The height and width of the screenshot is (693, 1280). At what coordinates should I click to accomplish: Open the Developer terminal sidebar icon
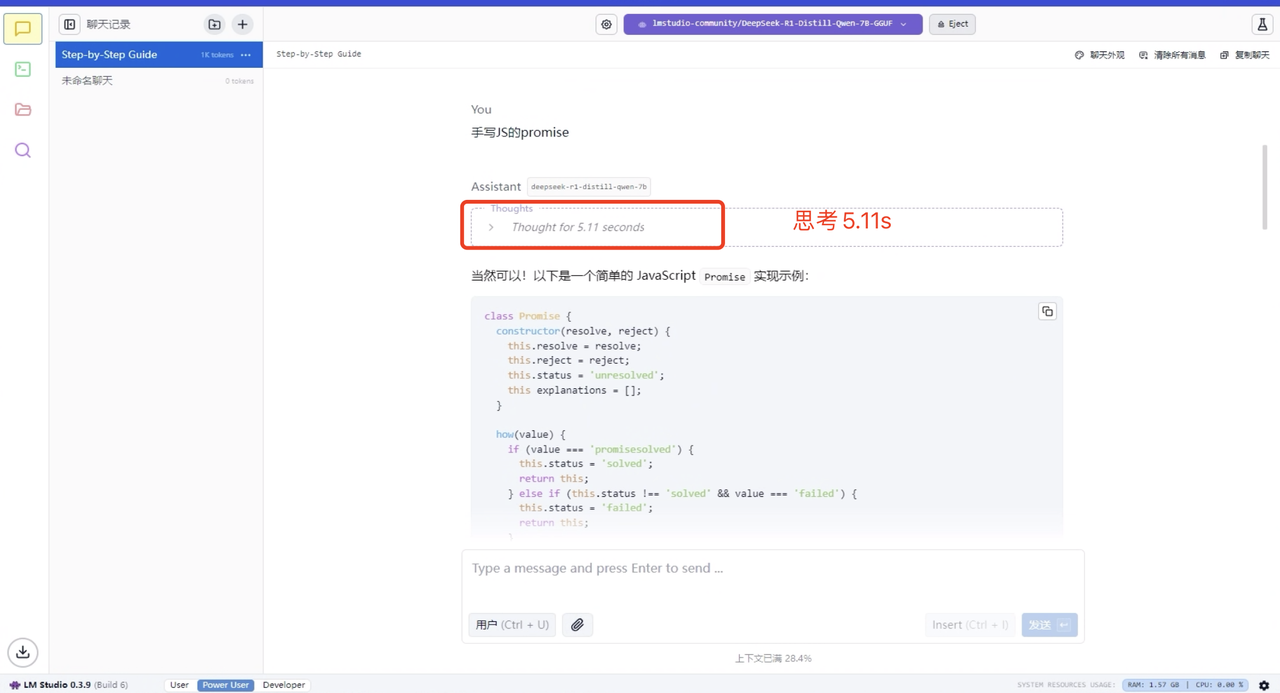(23, 69)
